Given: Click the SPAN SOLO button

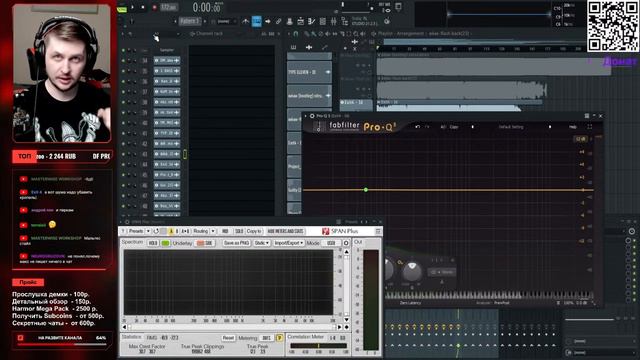Looking at the screenshot, I should point(239,231).
